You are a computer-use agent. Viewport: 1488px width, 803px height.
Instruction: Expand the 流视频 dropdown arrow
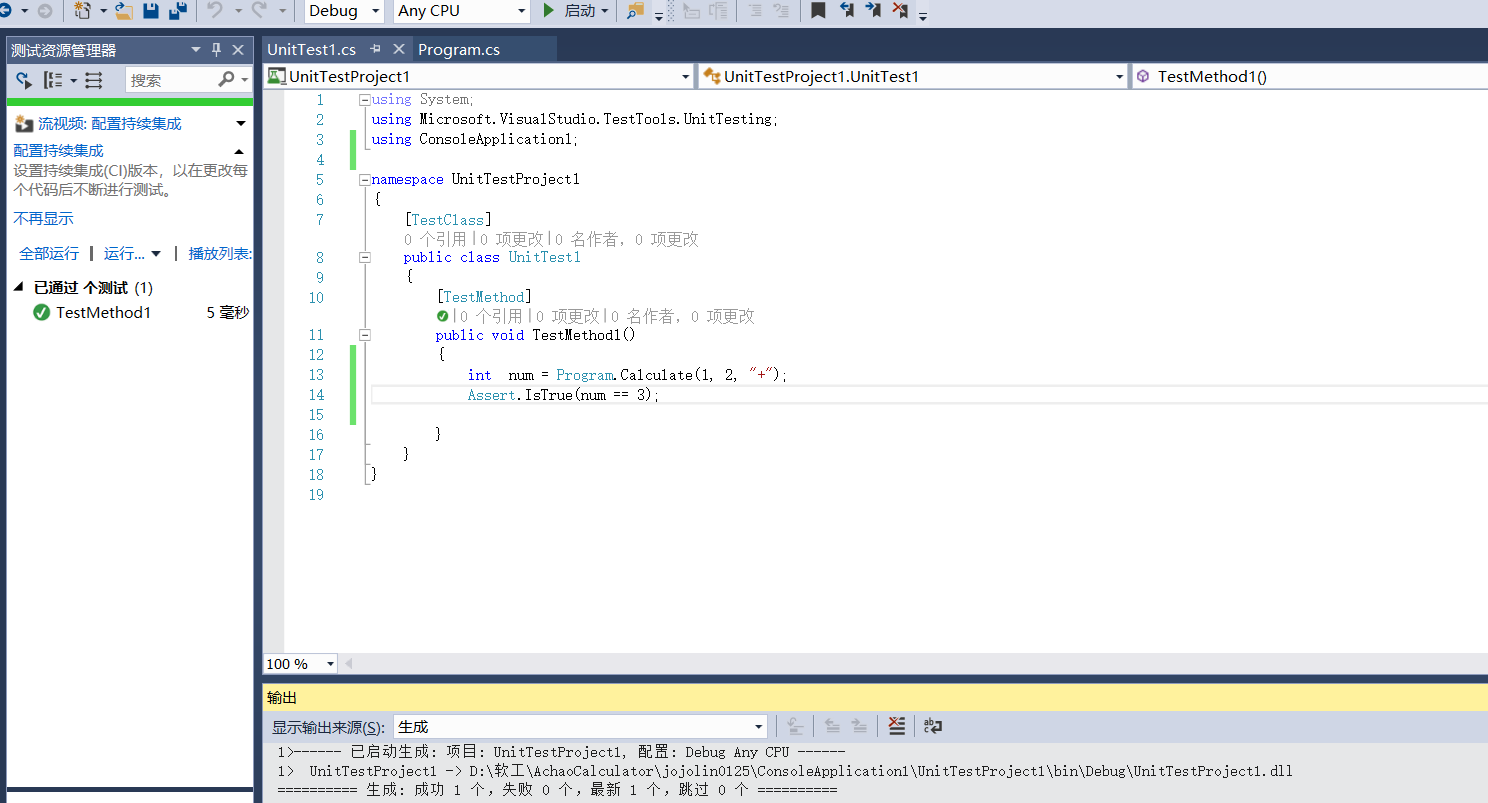click(240, 124)
